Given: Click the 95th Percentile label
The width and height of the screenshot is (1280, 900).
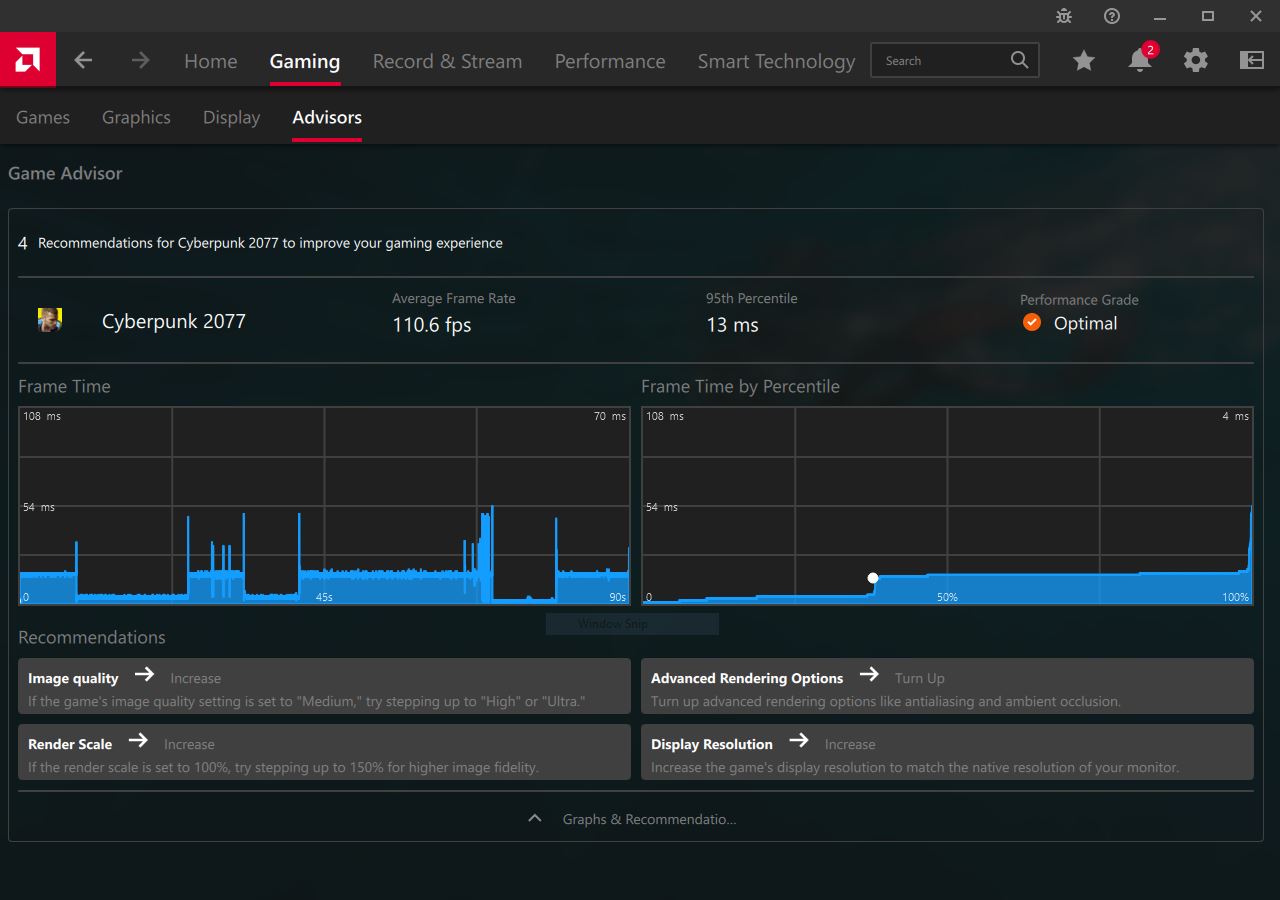Looking at the screenshot, I should (x=752, y=298).
